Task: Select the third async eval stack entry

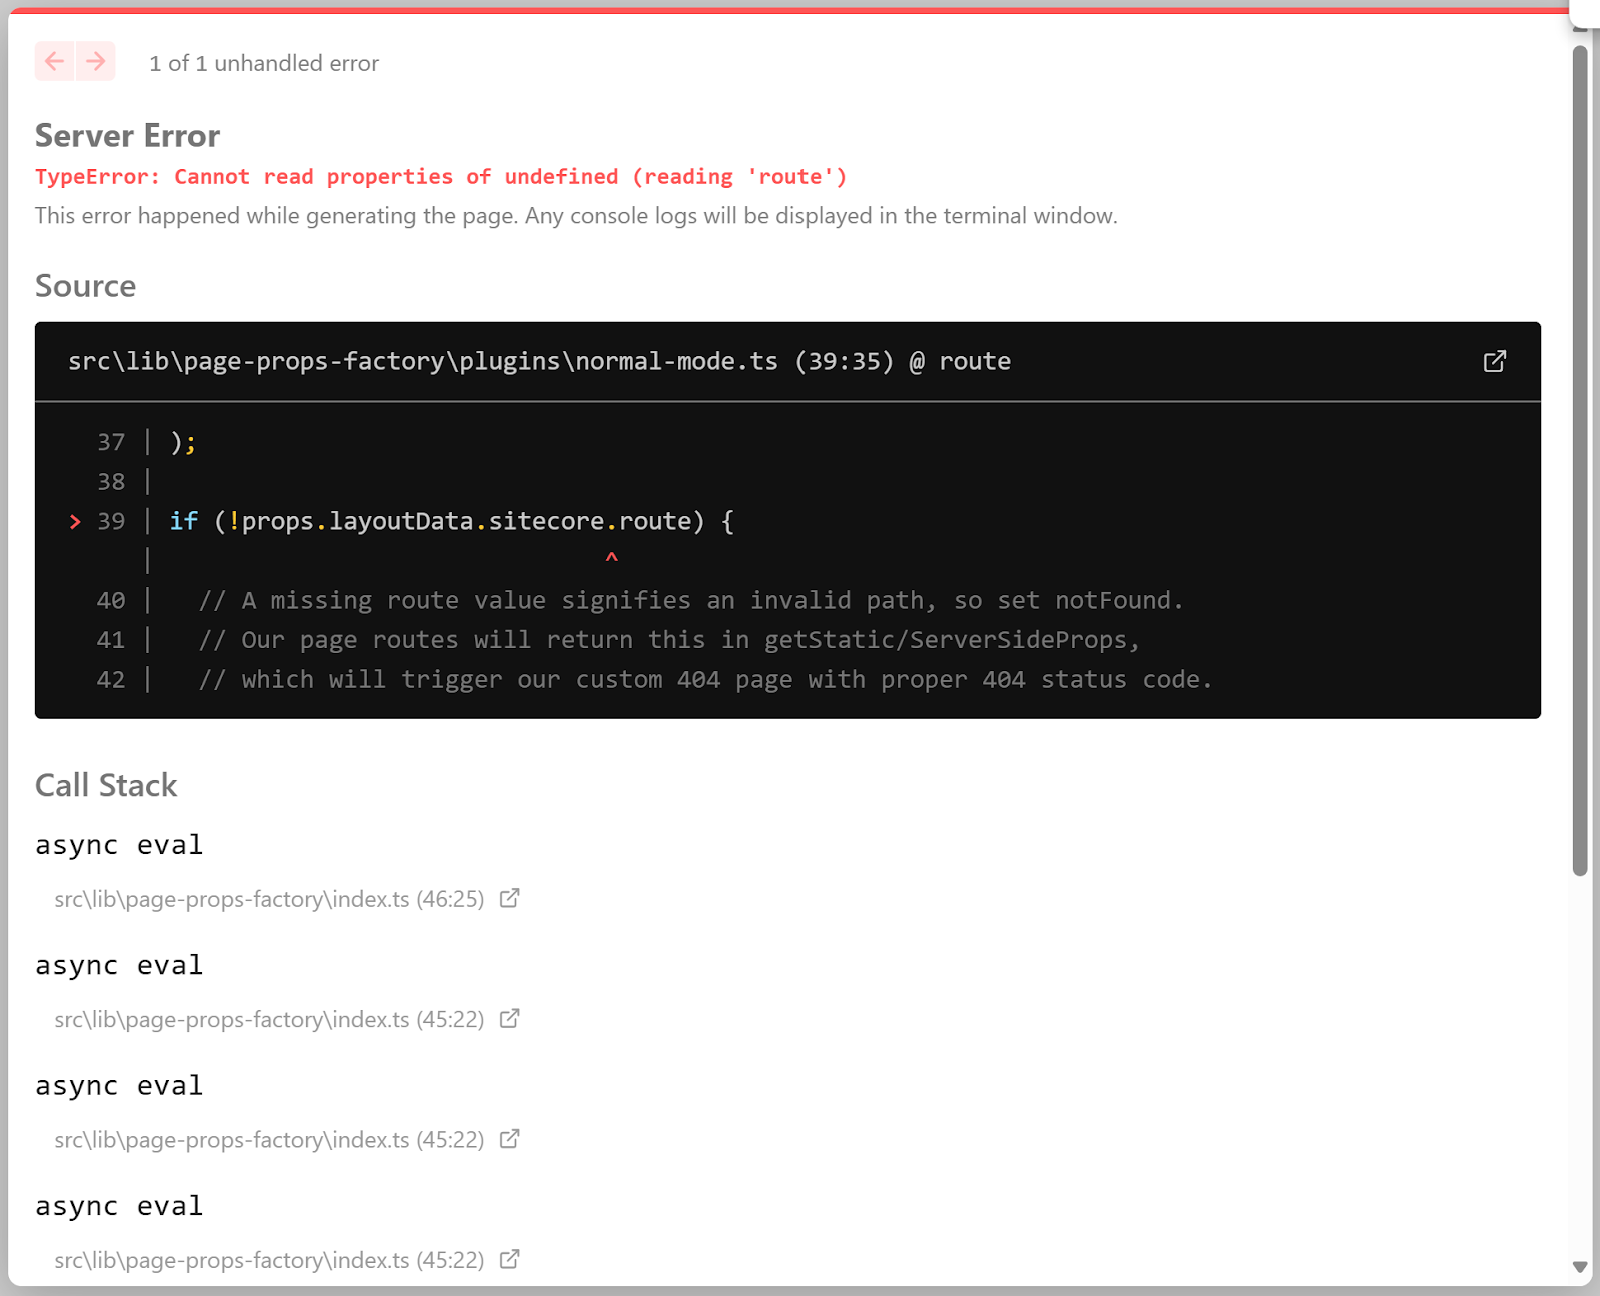Action: click(x=119, y=1085)
